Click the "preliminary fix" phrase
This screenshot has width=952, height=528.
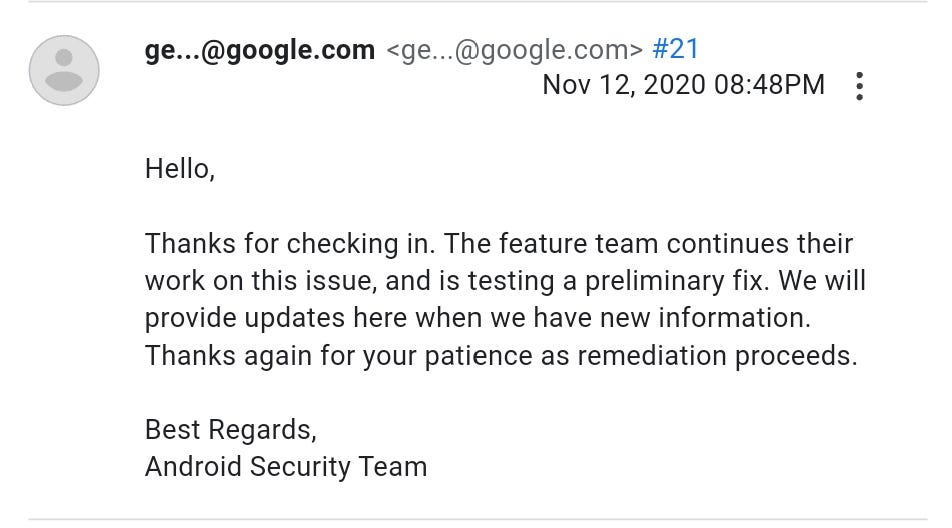click(x=673, y=282)
